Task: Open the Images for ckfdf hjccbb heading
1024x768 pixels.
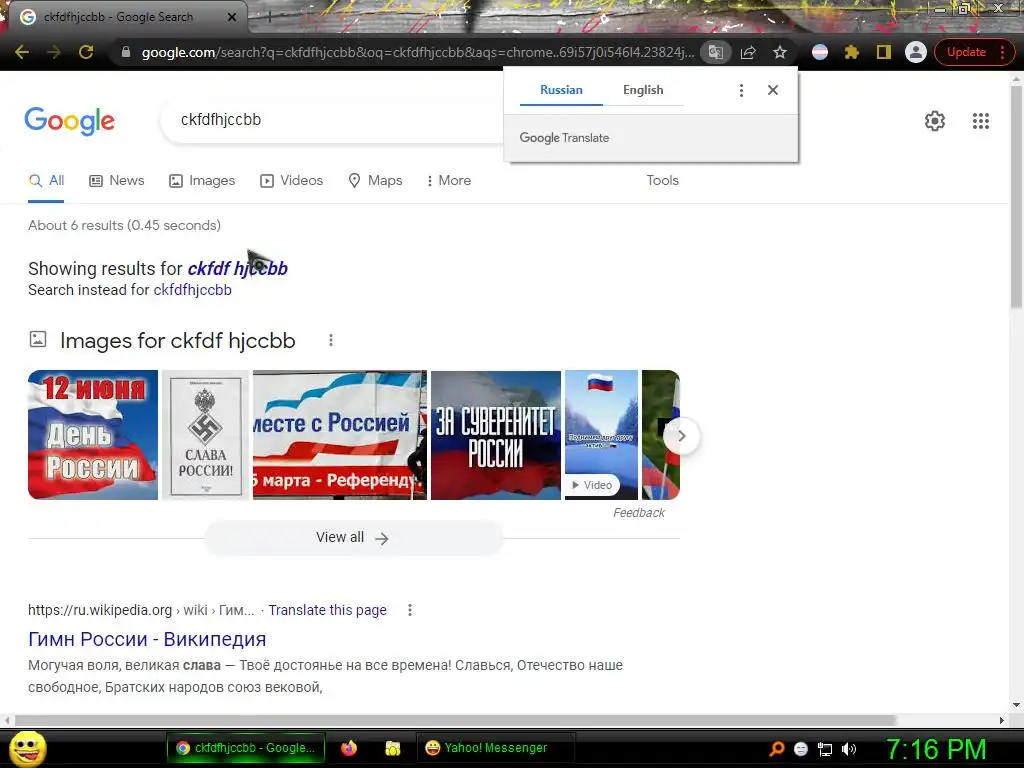Action: (178, 341)
